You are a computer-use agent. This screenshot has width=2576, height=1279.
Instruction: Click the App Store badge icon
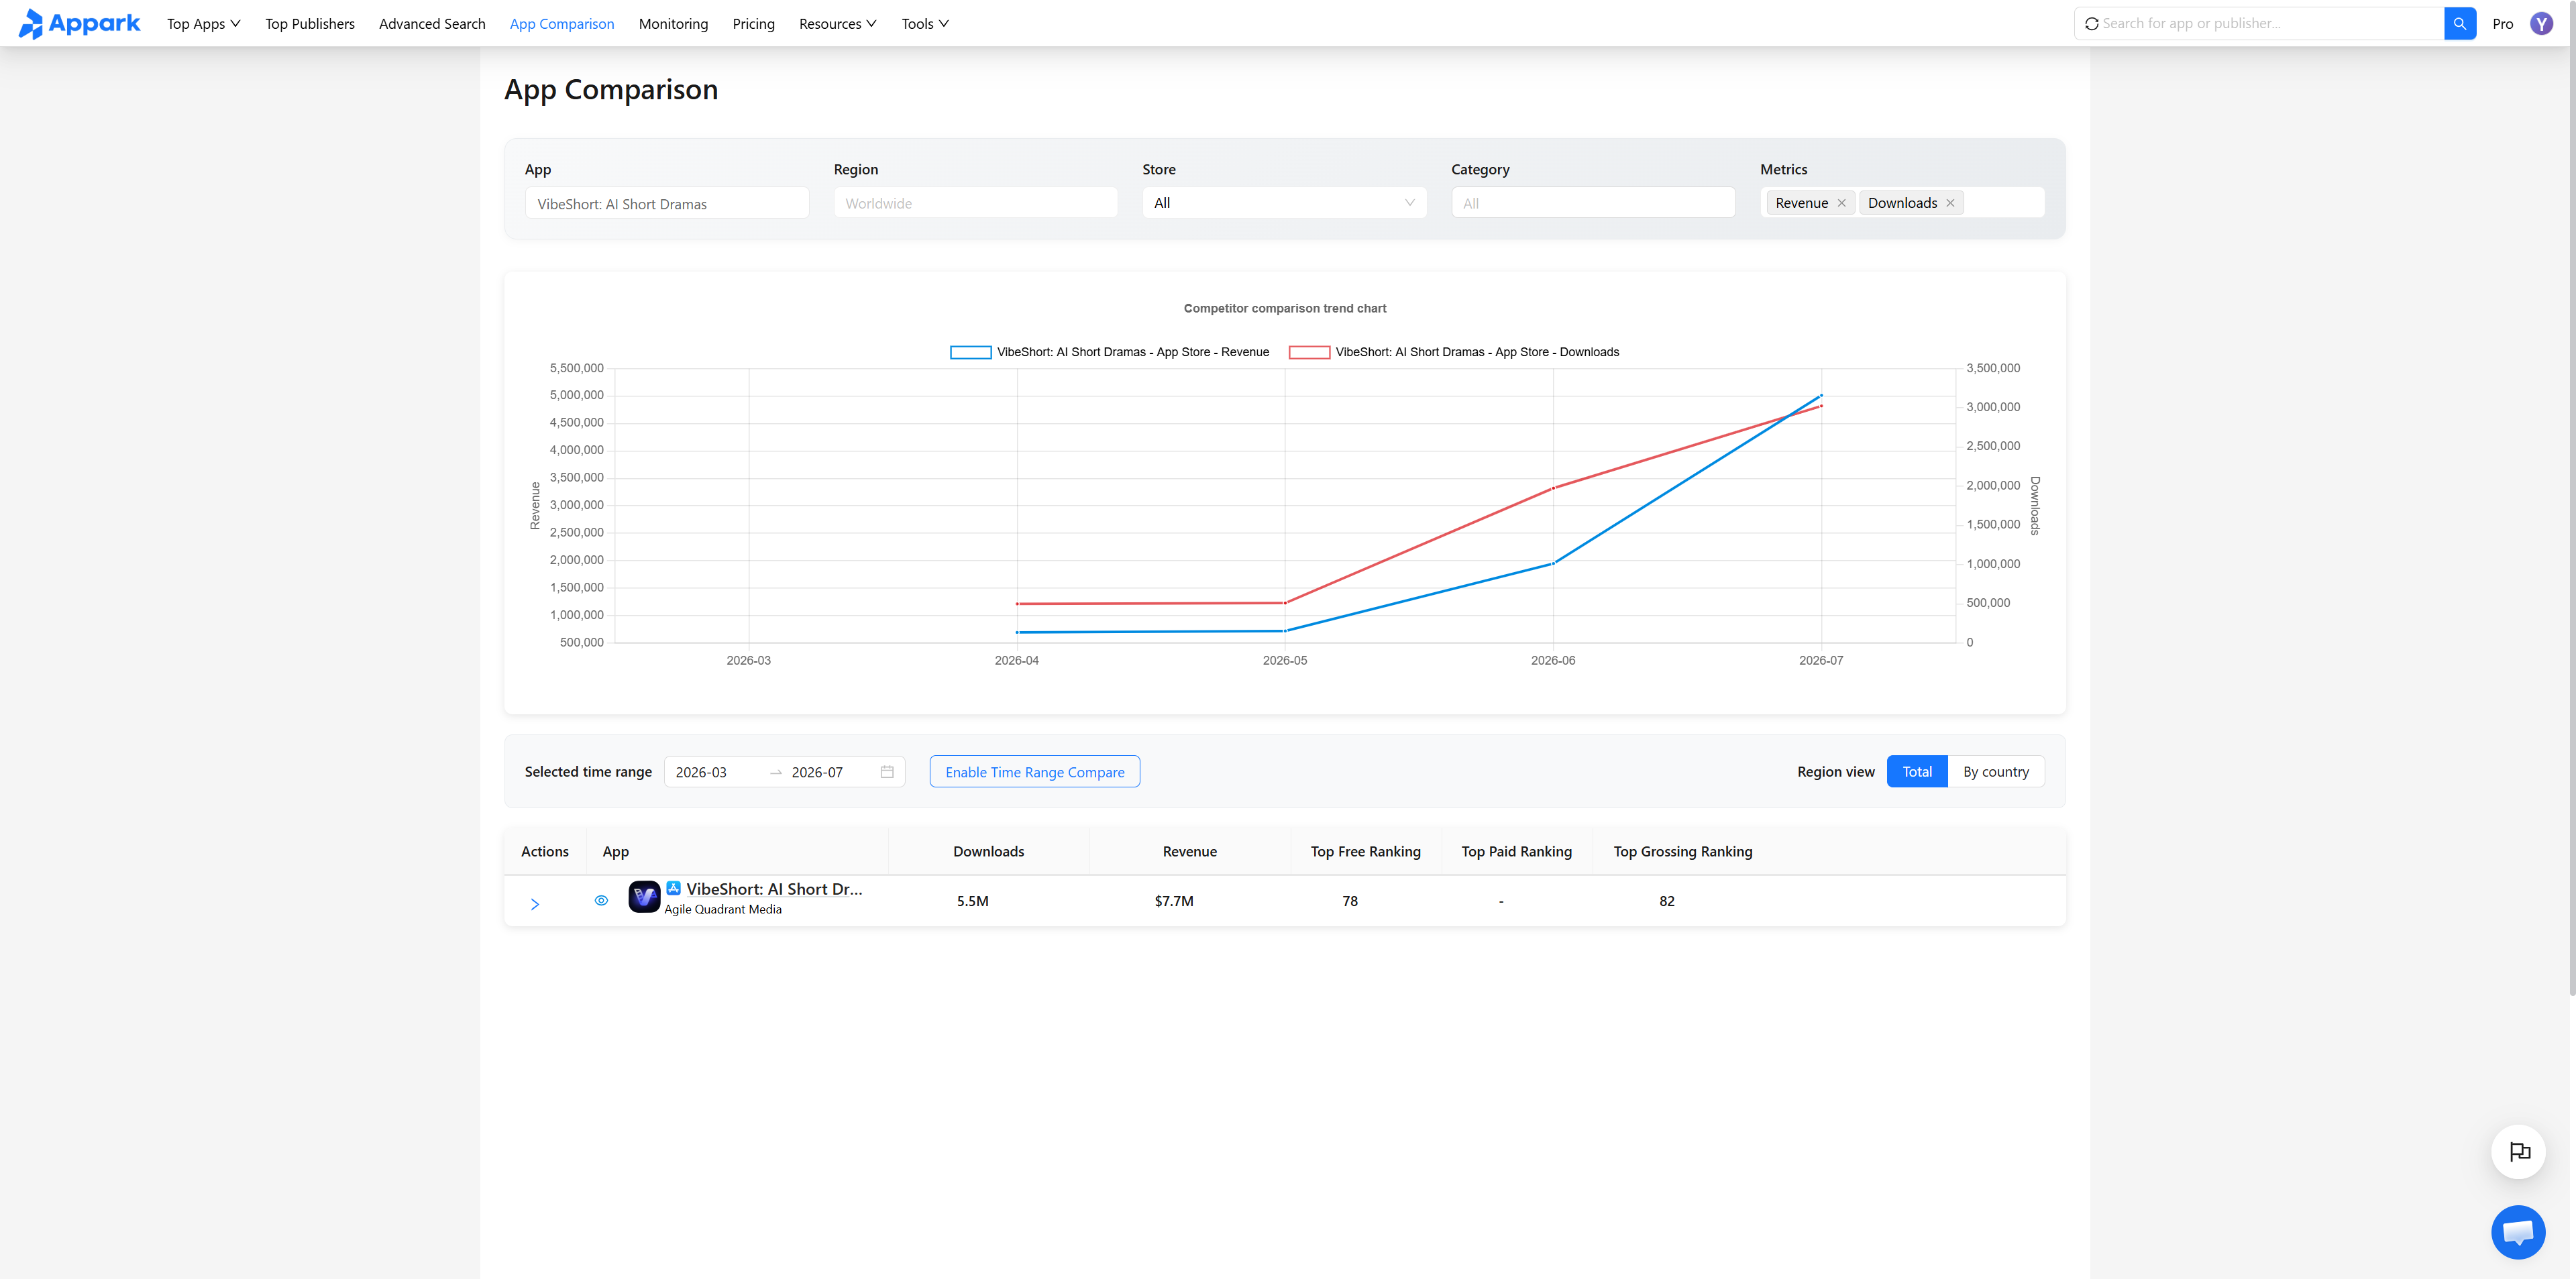point(674,888)
